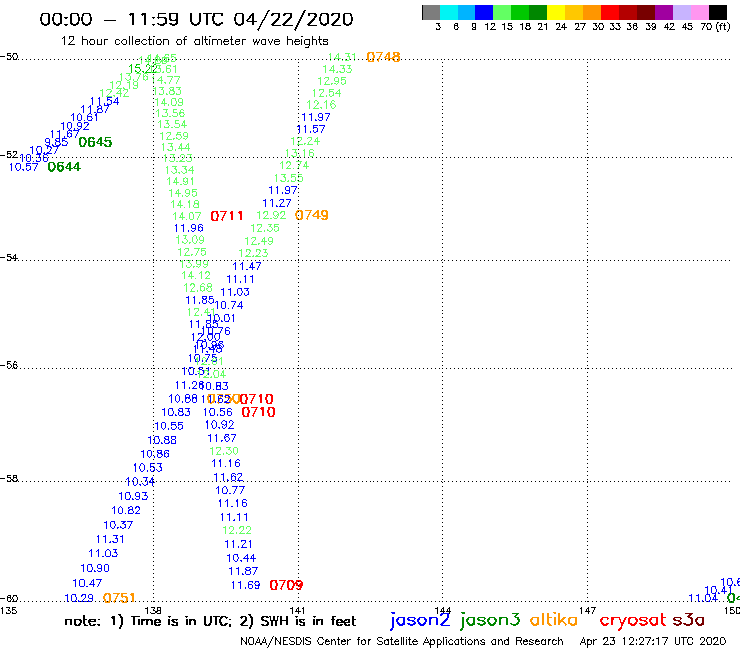Image resolution: width=740 pixels, height=650 pixels.
Task: Click the black swatch at the legend end
Action: tap(717, 12)
